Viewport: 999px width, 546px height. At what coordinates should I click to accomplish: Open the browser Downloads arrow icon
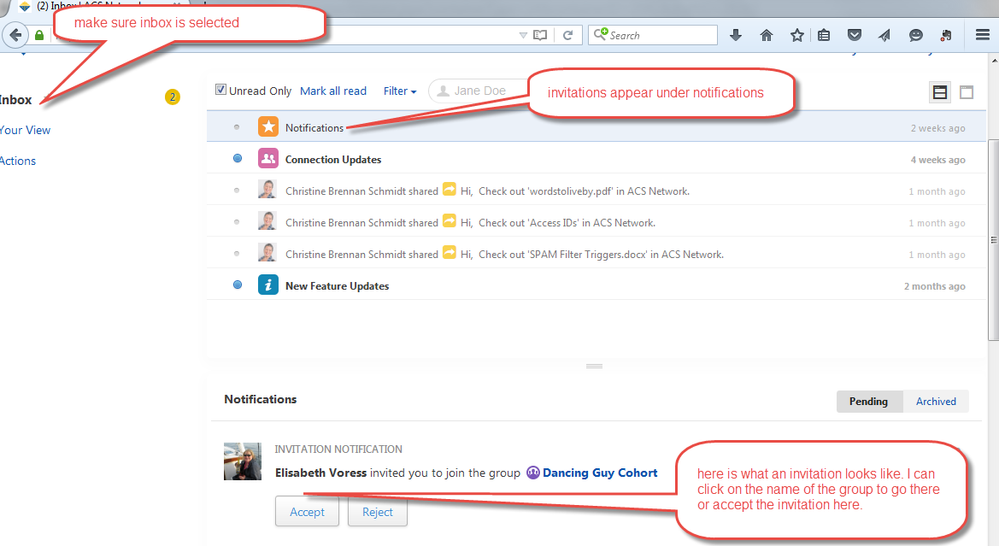coord(736,35)
